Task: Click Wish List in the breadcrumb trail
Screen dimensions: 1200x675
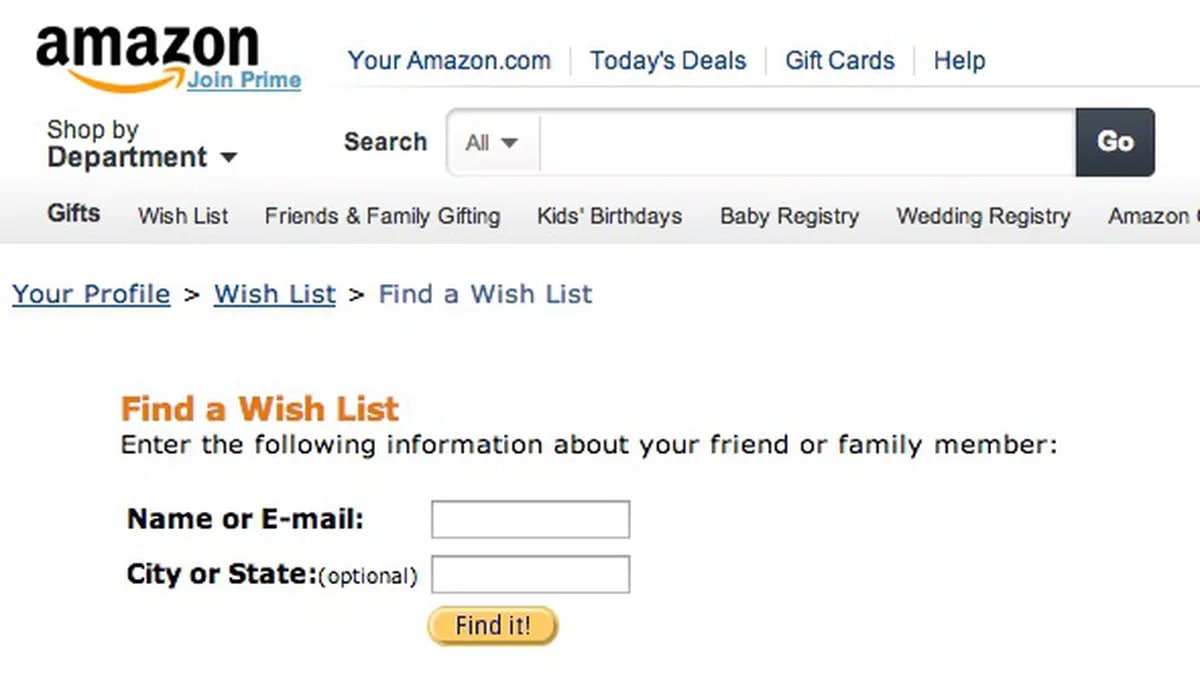Action: (x=274, y=294)
